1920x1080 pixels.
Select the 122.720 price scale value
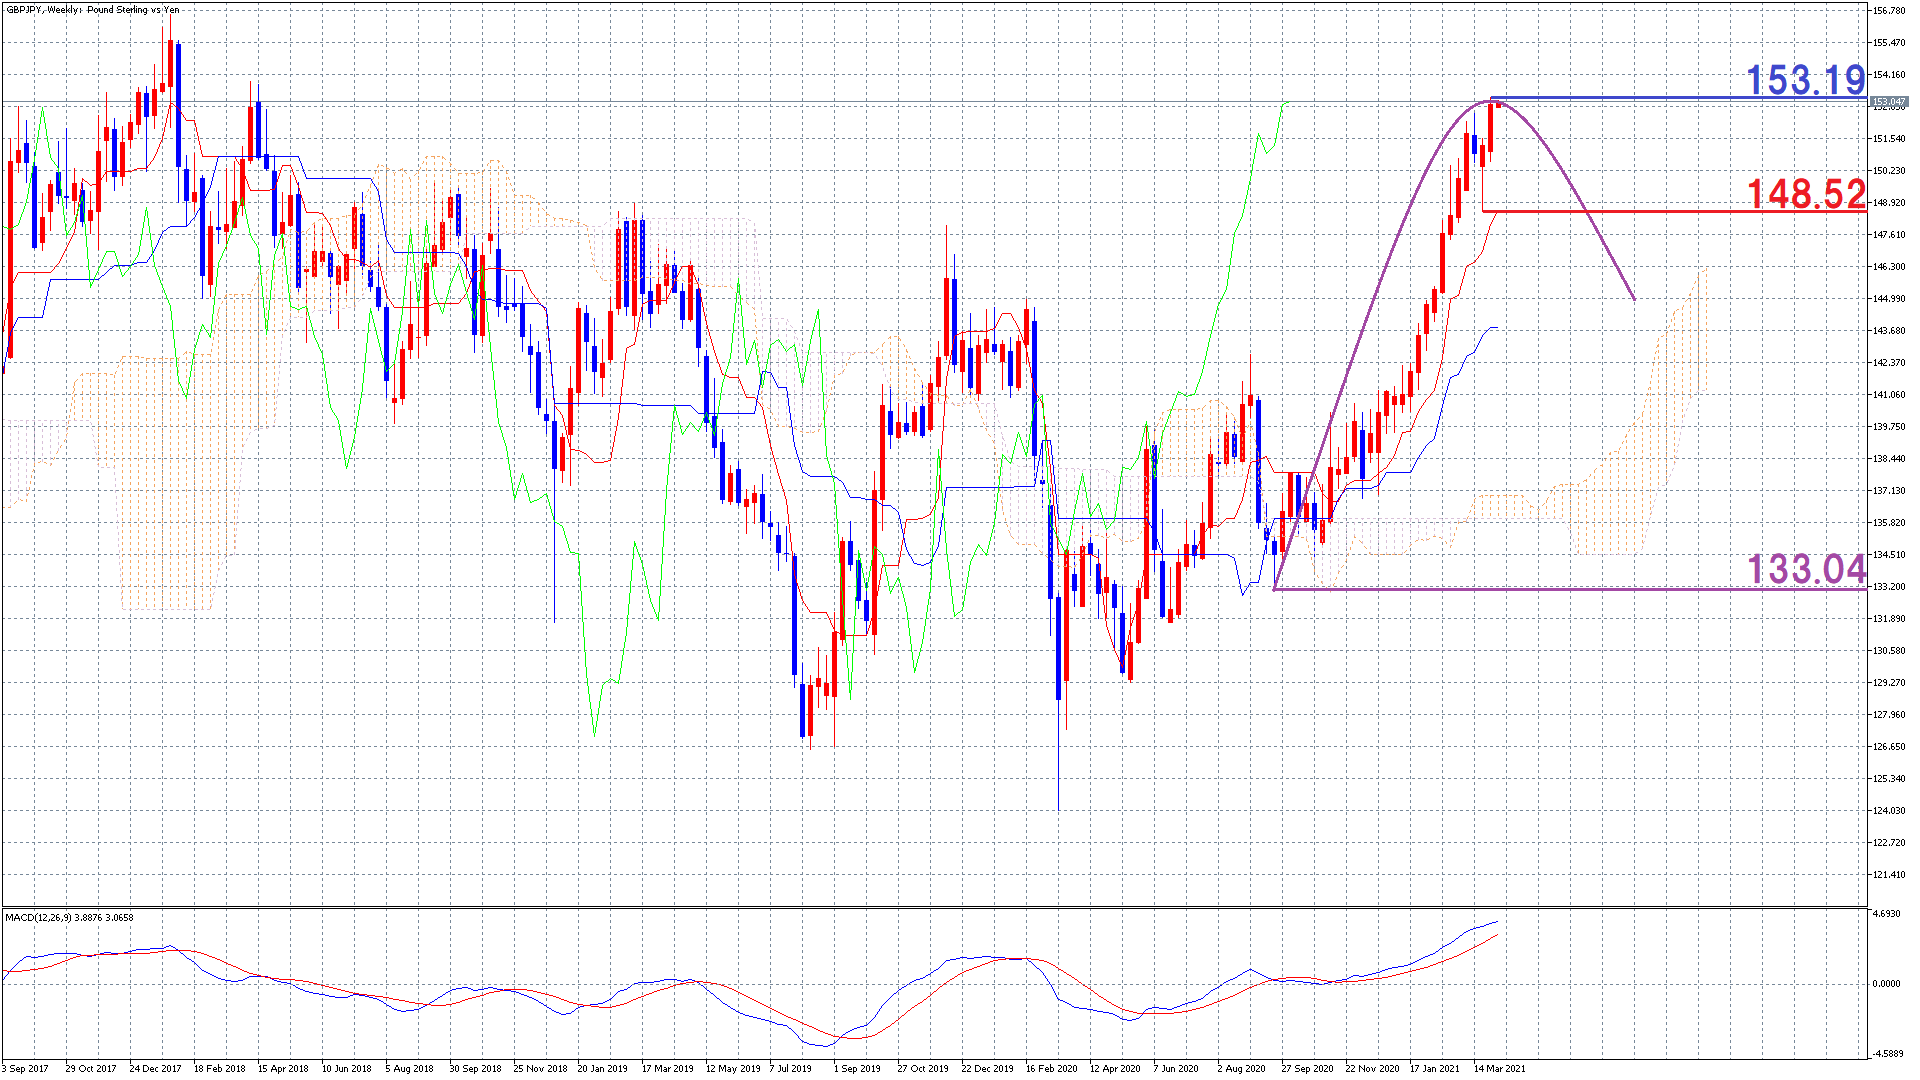click(1889, 843)
